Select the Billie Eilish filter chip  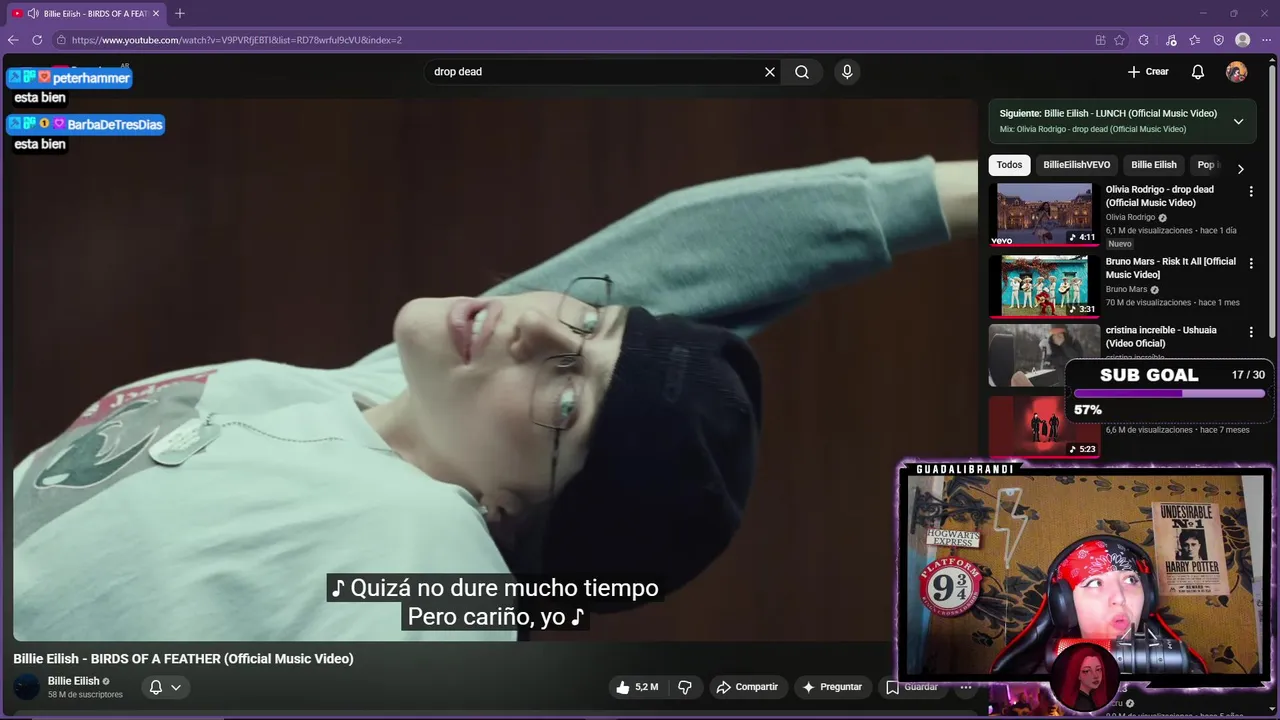1154,165
